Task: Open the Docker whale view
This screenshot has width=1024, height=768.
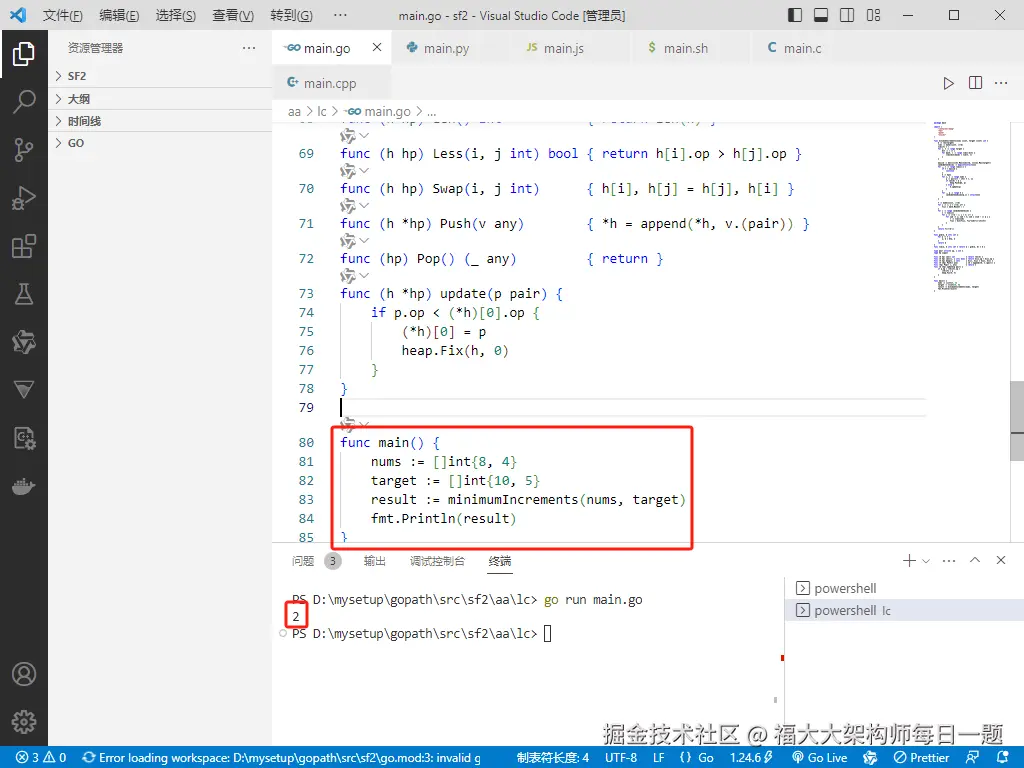Action: point(24,487)
